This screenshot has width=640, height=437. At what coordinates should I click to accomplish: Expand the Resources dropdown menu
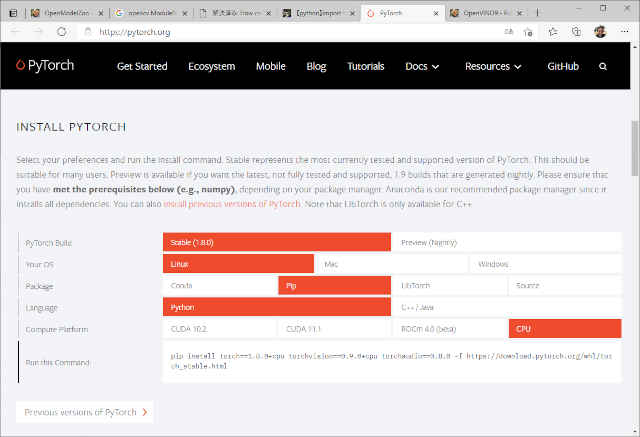point(493,67)
